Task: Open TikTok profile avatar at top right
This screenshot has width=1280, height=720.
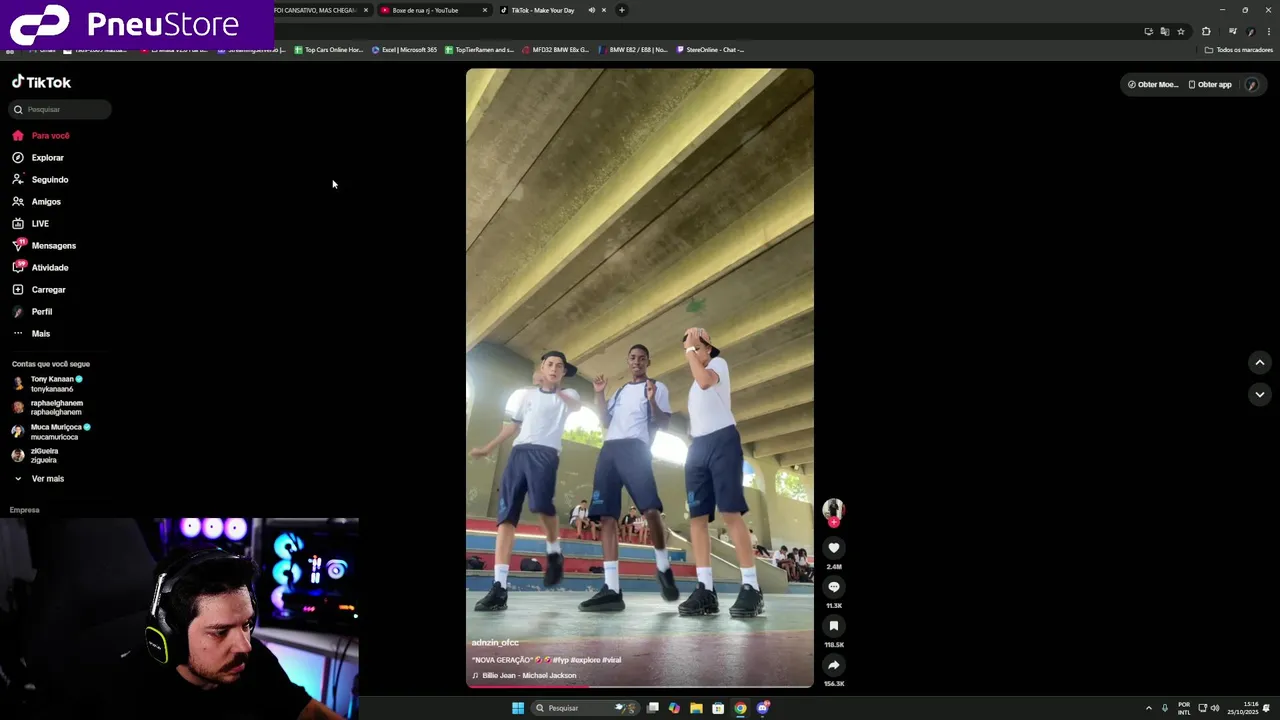Action: pos(1251,84)
